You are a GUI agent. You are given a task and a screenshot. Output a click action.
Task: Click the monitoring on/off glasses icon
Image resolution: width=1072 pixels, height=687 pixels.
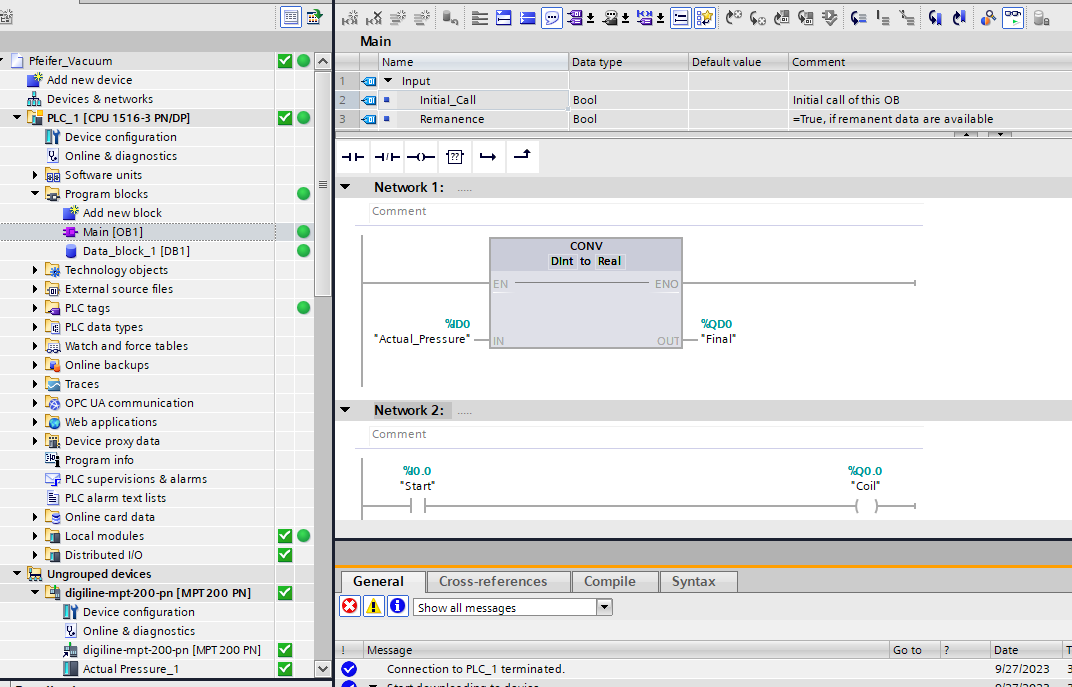(1013, 17)
